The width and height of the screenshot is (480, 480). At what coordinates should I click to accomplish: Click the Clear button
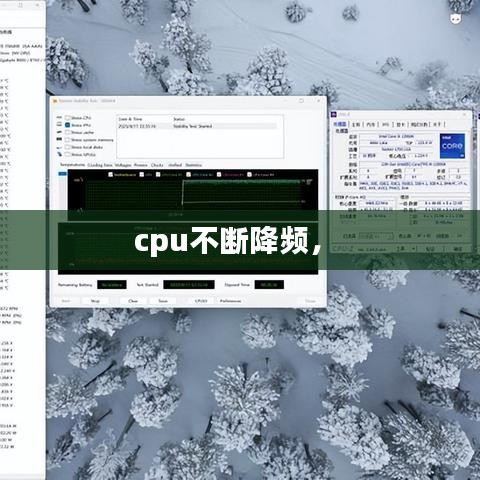tap(133, 301)
